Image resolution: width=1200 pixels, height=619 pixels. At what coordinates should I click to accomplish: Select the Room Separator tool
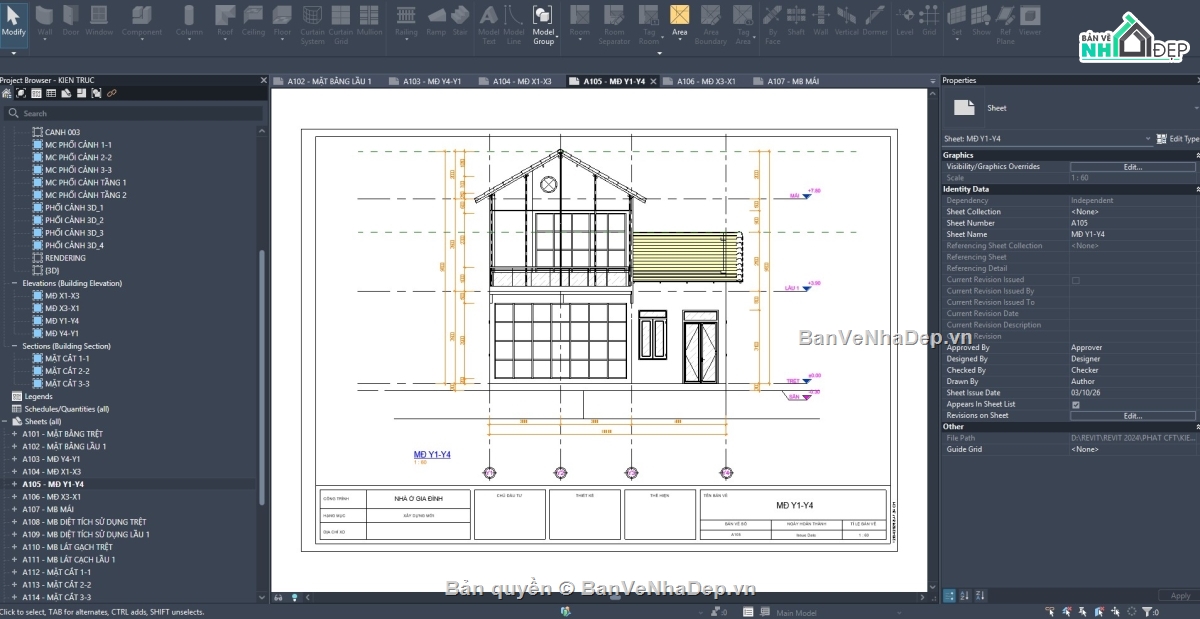coord(614,24)
